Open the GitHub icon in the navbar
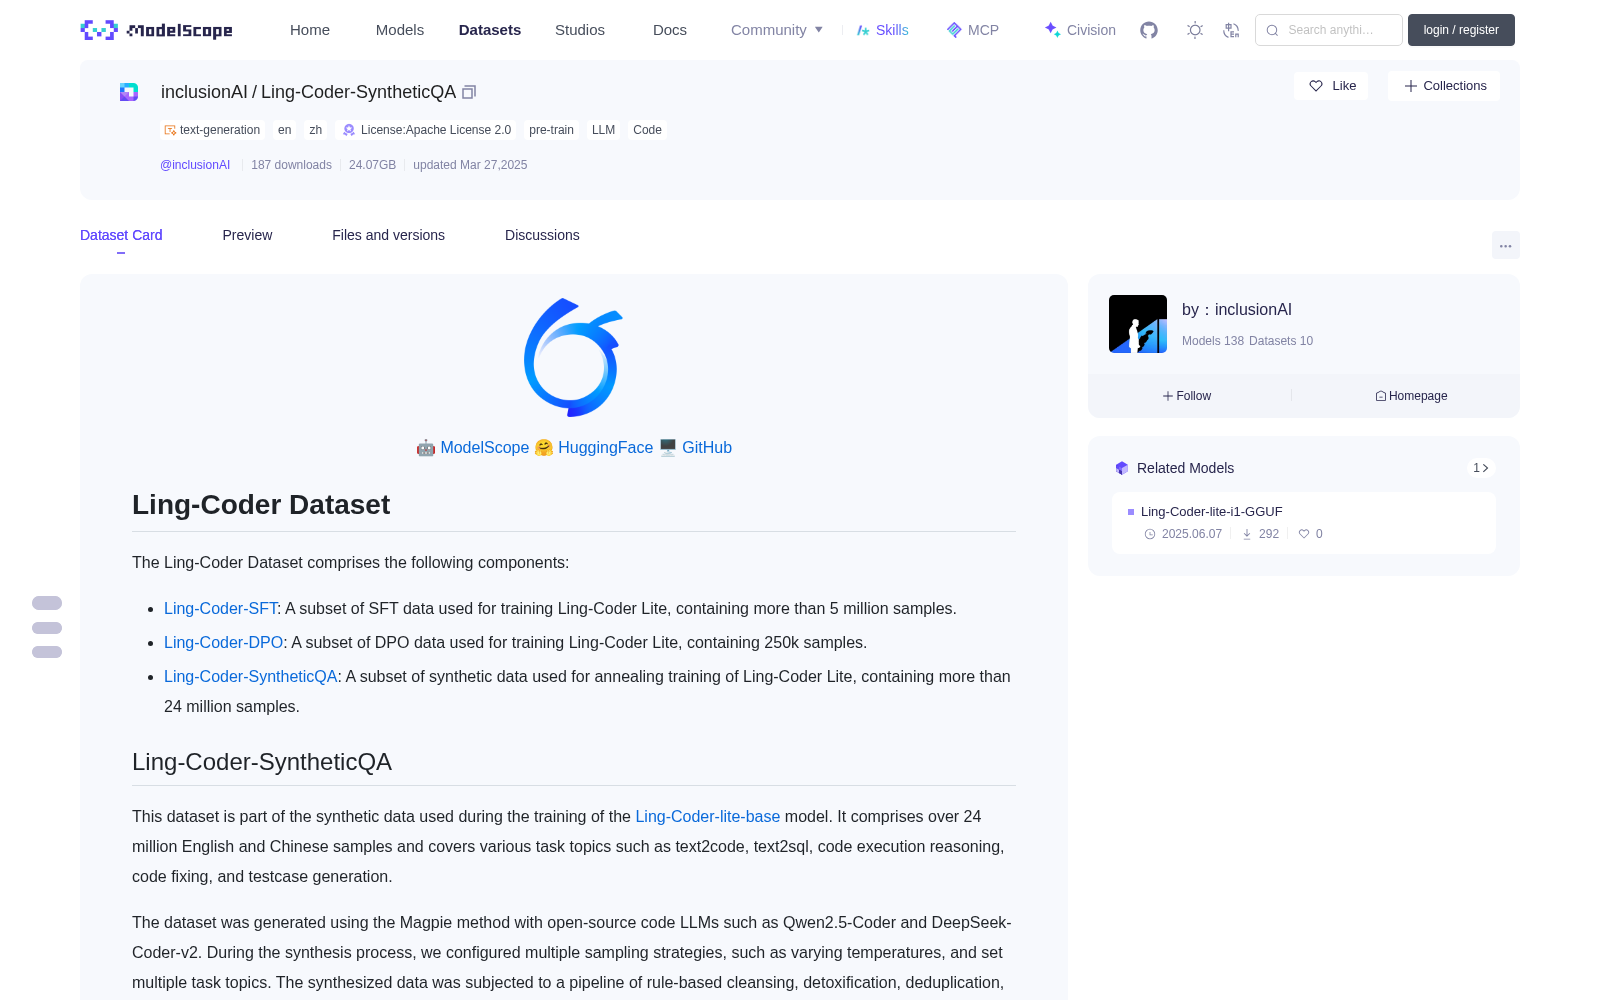1600x1000 pixels. click(1149, 30)
